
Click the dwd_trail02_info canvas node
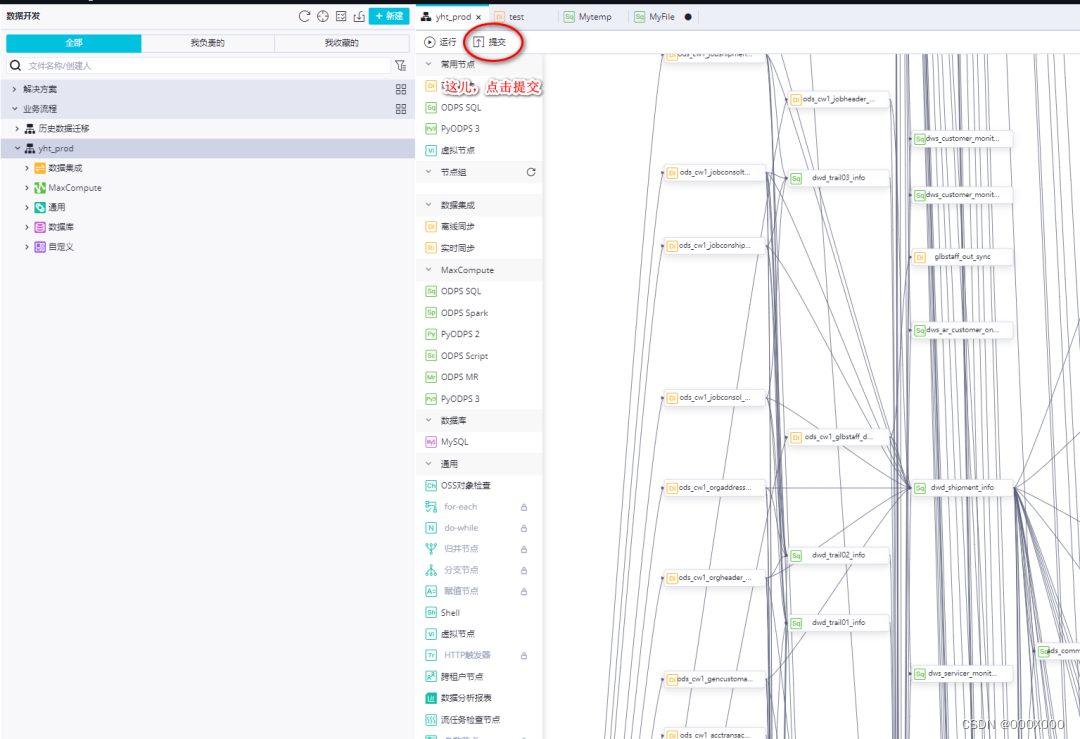click(838, 555)
